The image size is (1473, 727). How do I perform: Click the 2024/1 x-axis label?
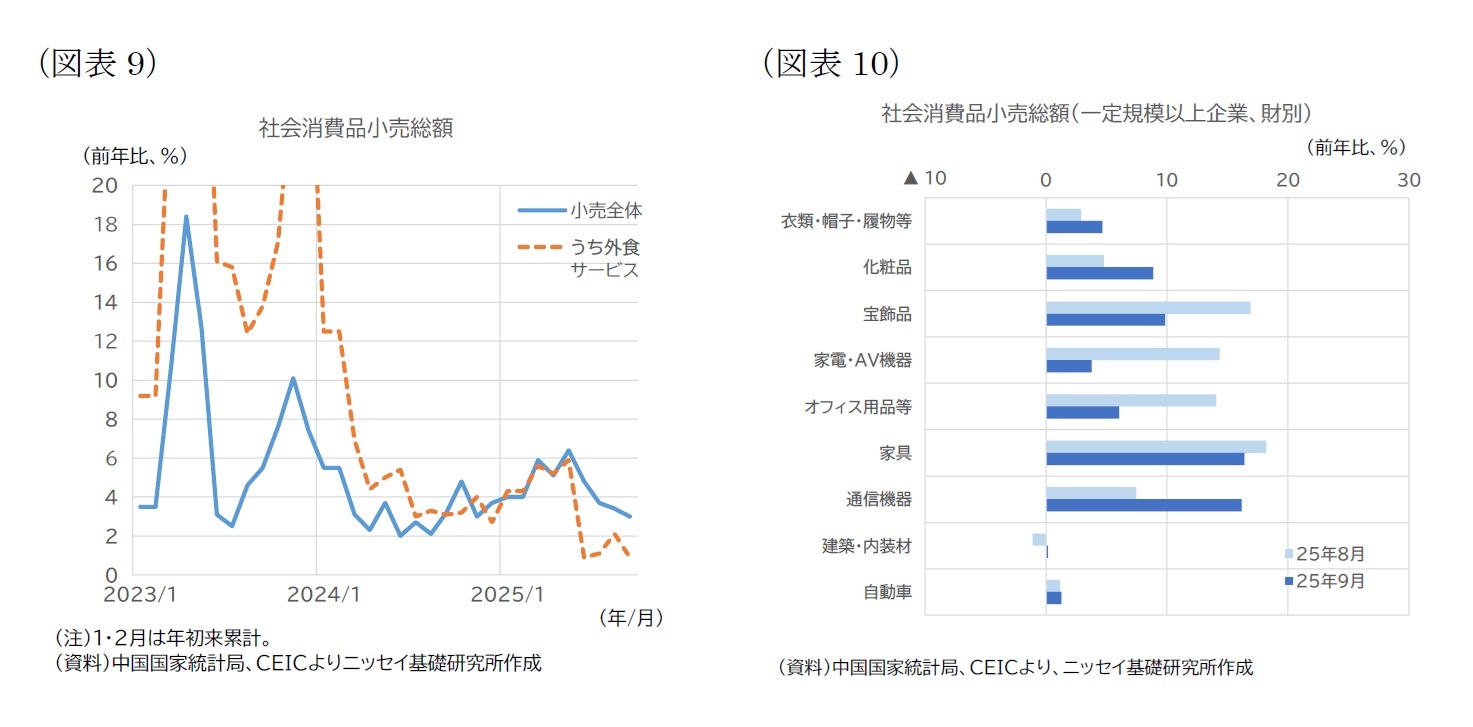coord(316,594)
